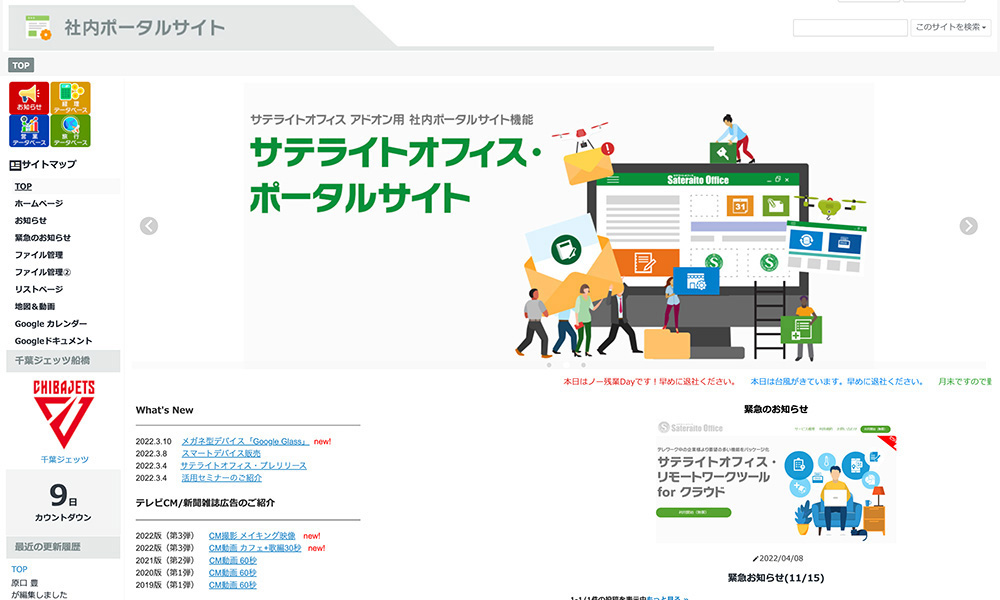Screen dimensions: 1000x600
Task: Open Google カレンダー in the sitemap
Action: coord(51,324)
